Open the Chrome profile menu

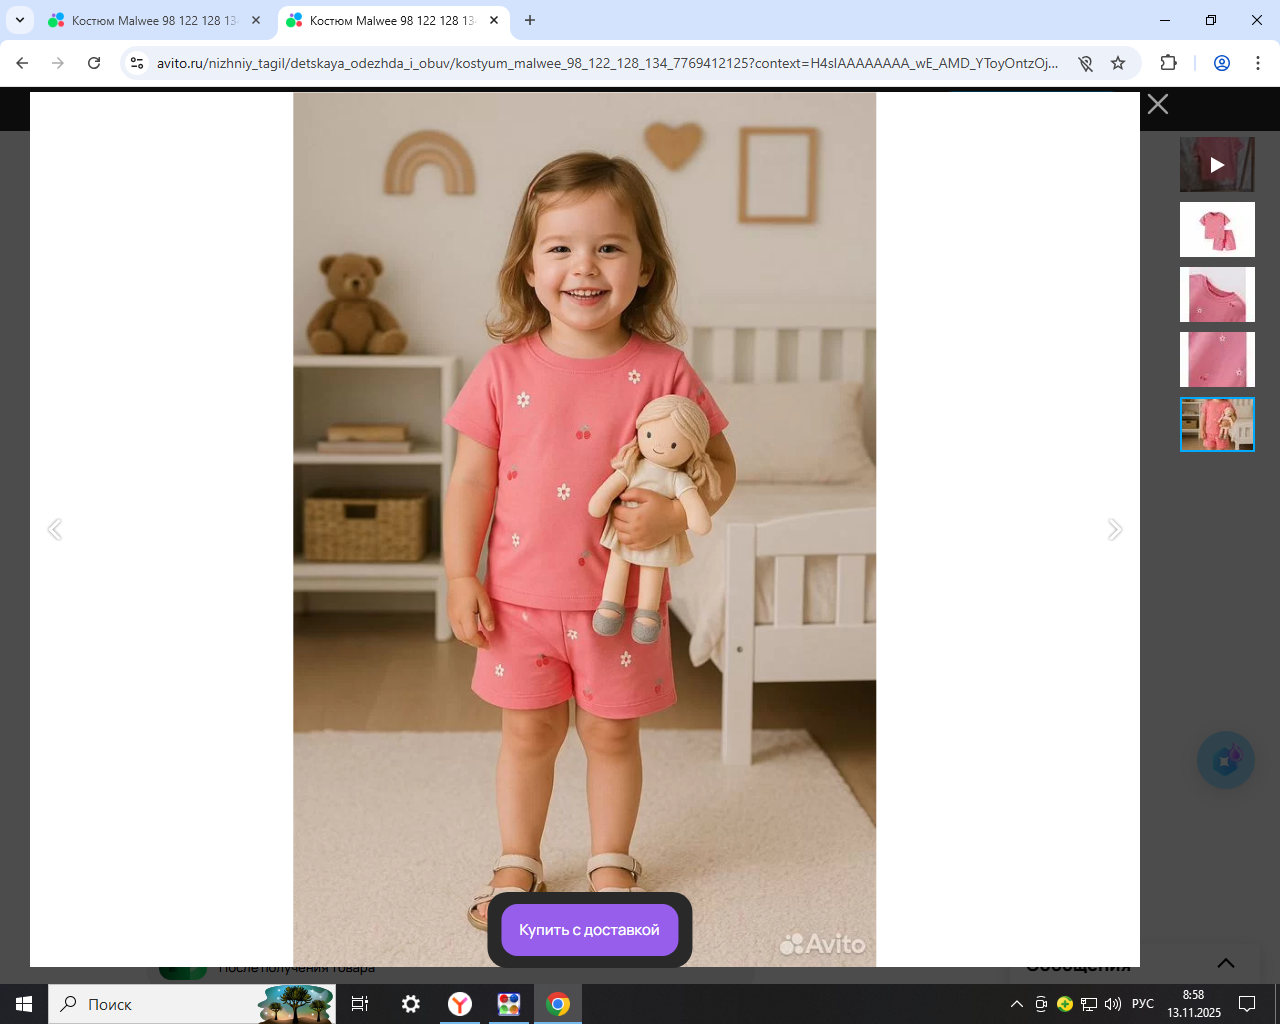(x=1222, y=63)
